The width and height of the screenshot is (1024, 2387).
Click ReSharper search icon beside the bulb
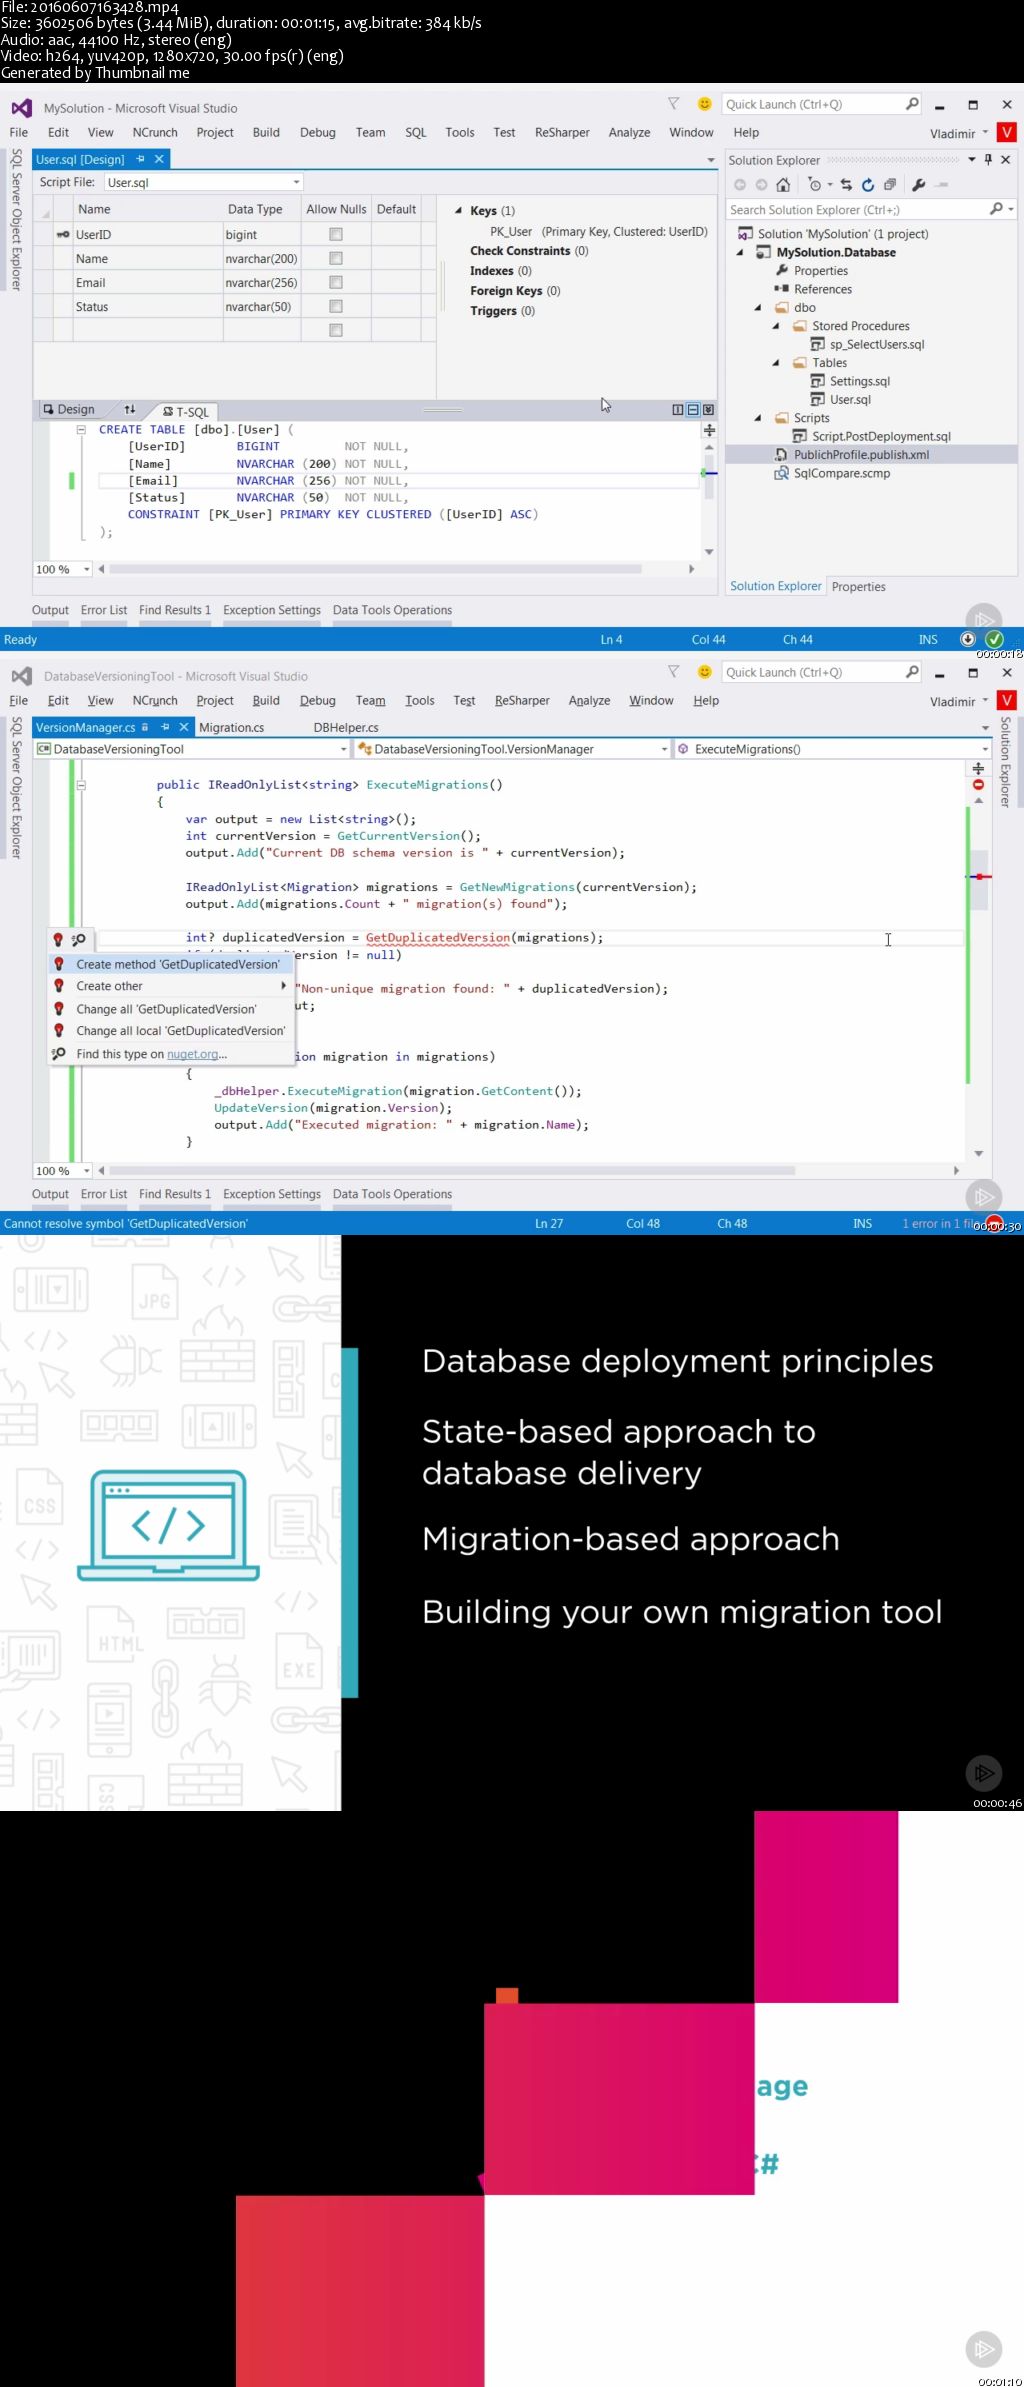pos(79,939)
